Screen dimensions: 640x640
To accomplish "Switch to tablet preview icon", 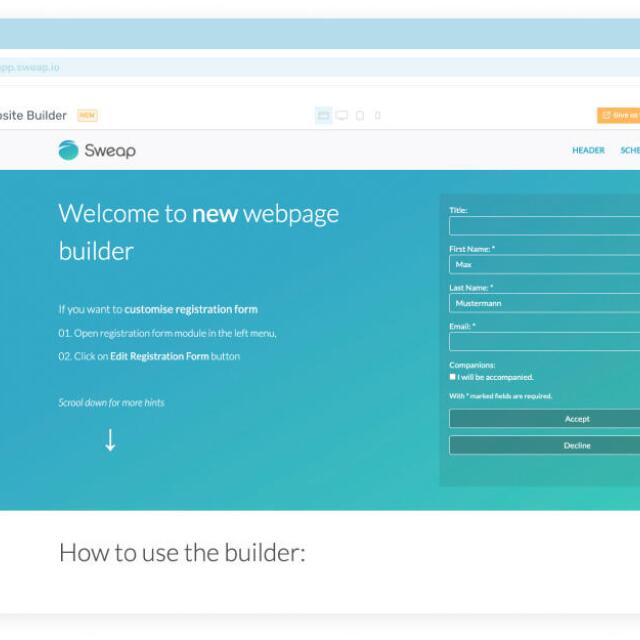I will (x=360, y=116).
